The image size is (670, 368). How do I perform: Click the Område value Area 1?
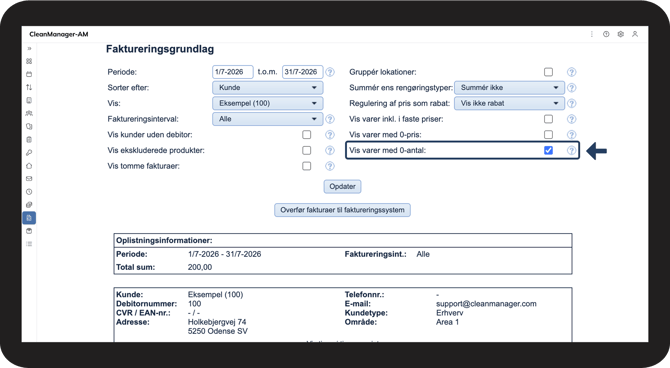point(447,322)
